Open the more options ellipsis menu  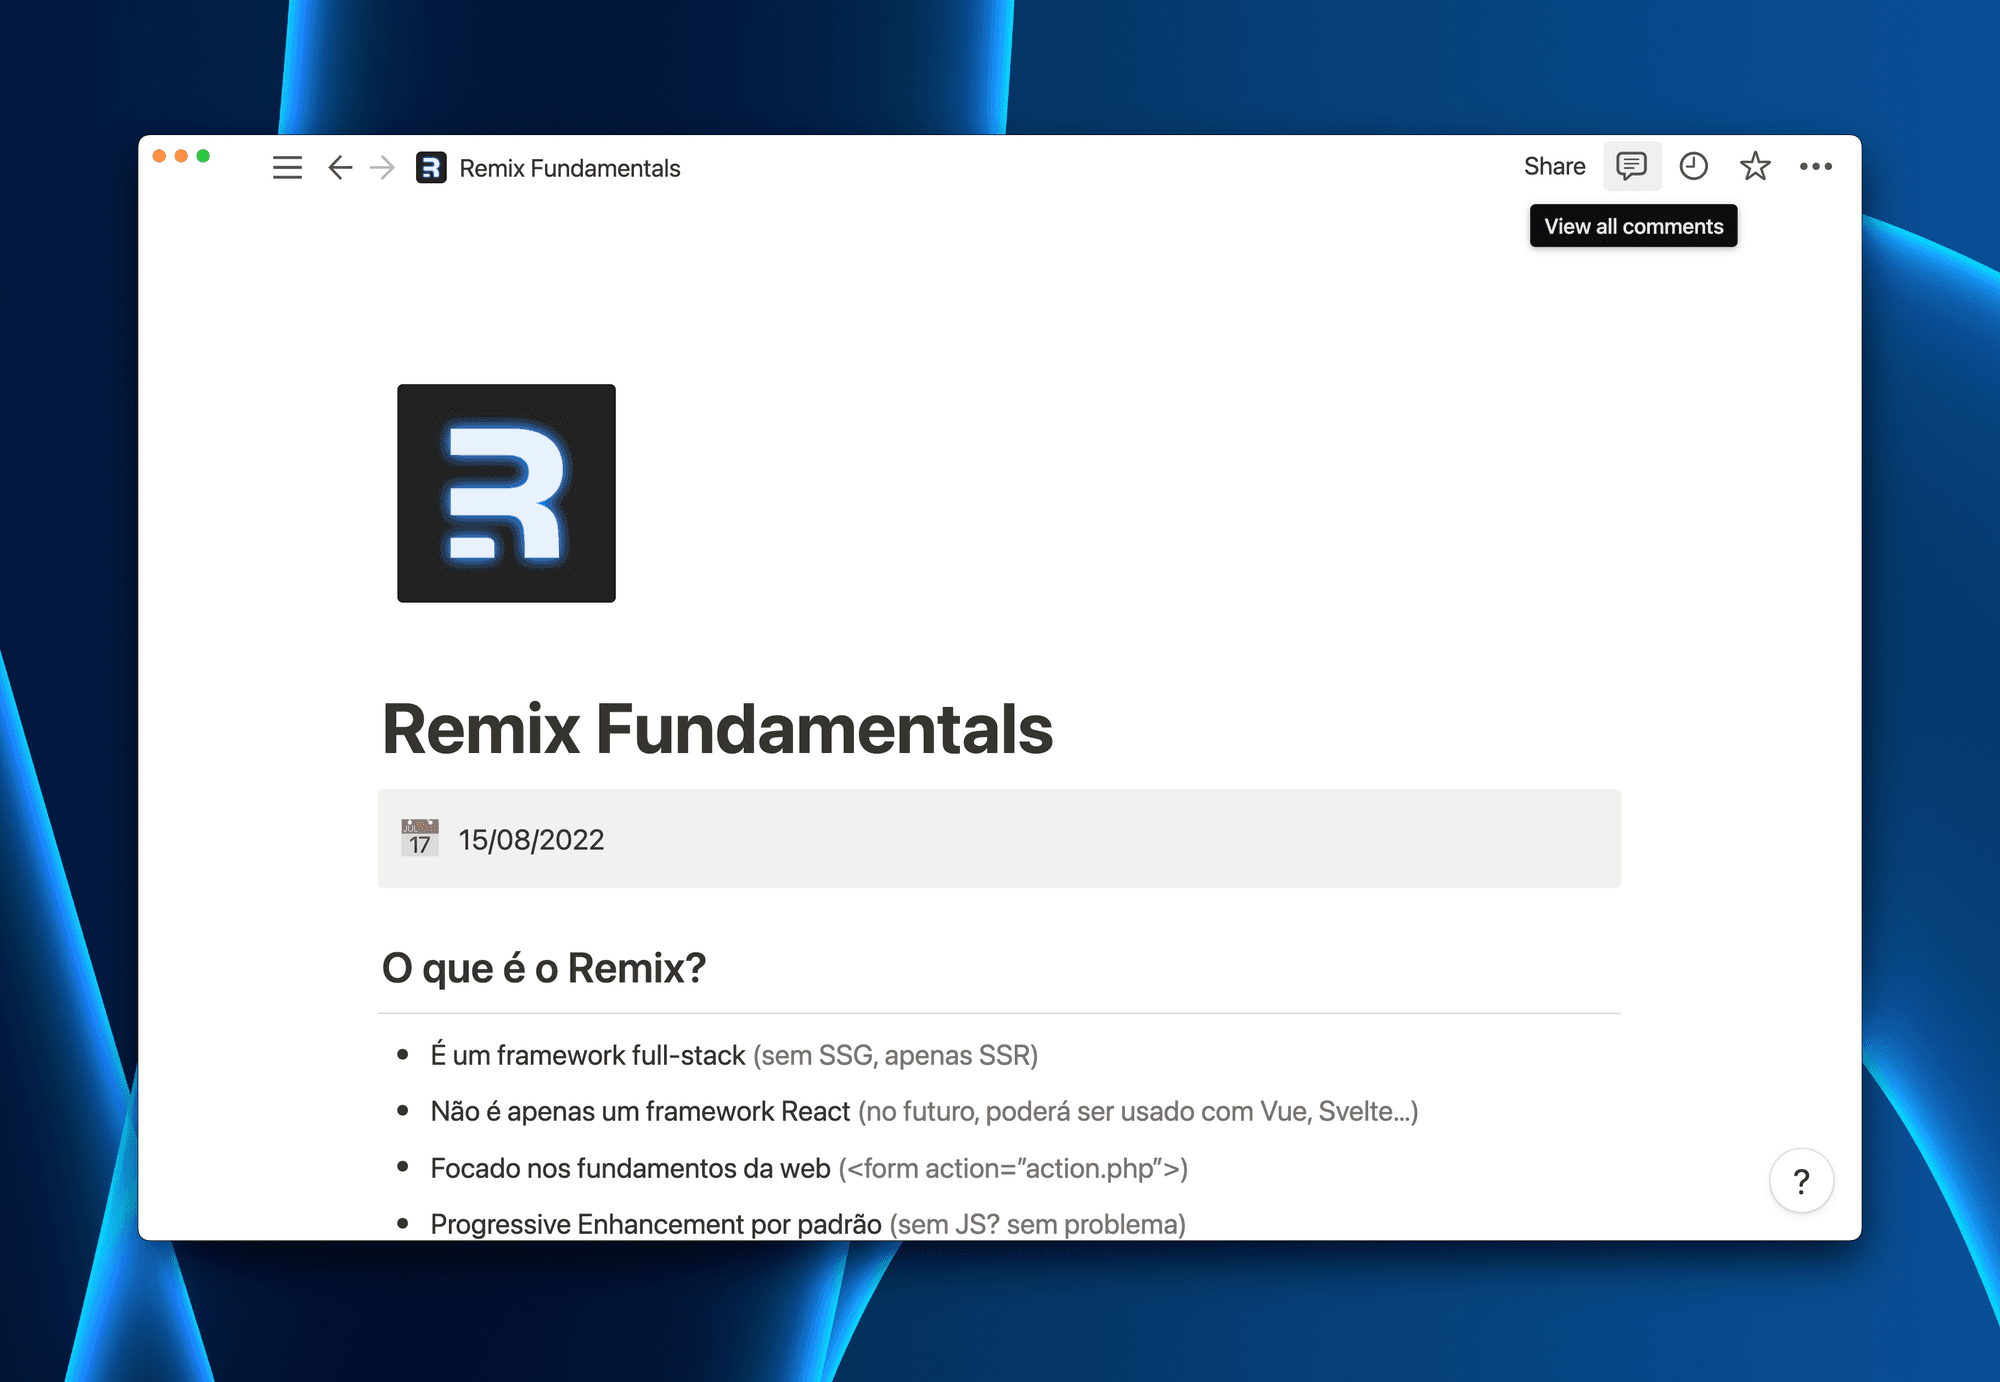coord(1817,166)
